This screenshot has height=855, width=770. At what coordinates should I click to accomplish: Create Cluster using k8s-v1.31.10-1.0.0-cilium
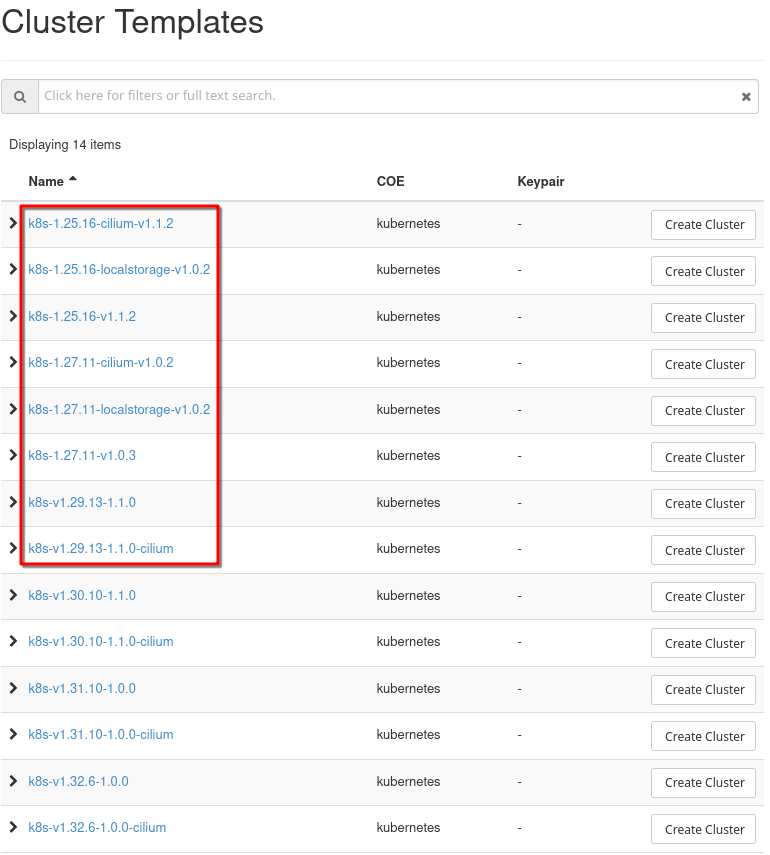click(x=704, y=736)
